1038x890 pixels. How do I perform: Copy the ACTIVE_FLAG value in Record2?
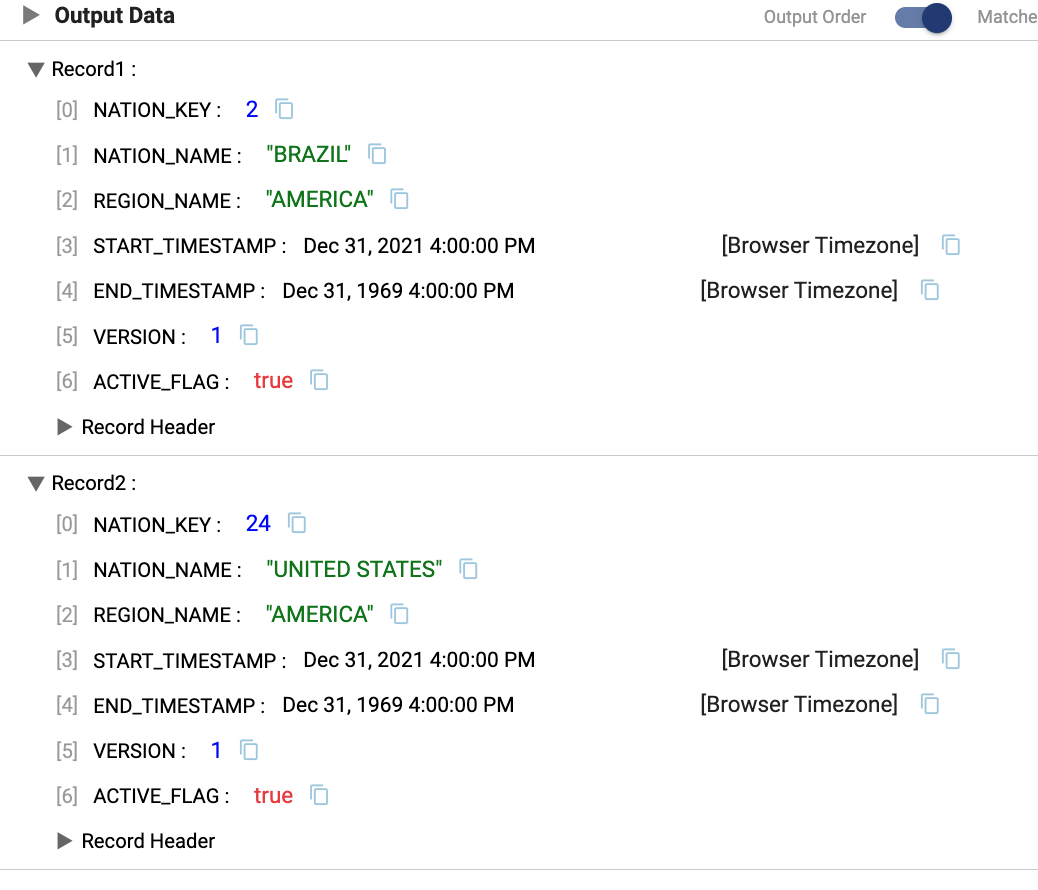click(319, 795)
